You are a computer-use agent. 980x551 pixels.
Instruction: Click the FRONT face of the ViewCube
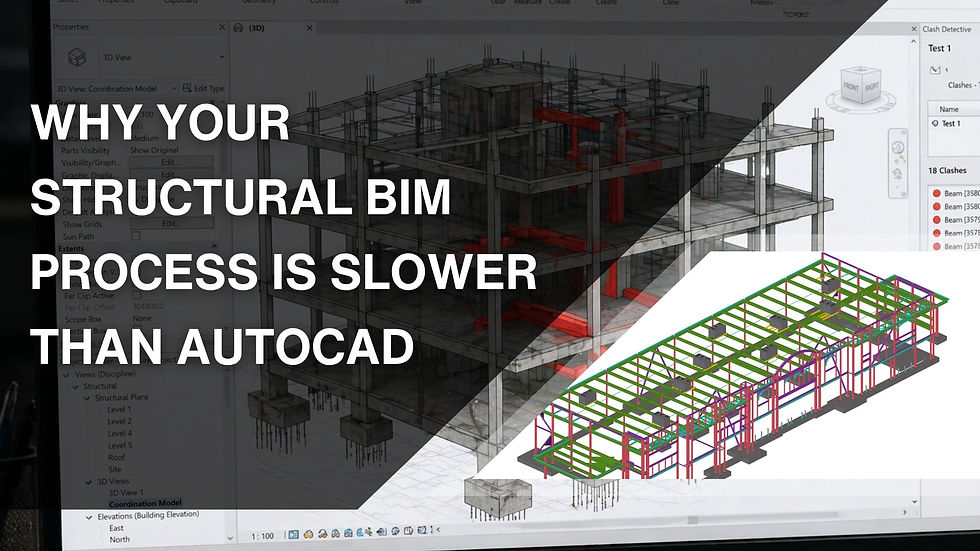(851, 87)
